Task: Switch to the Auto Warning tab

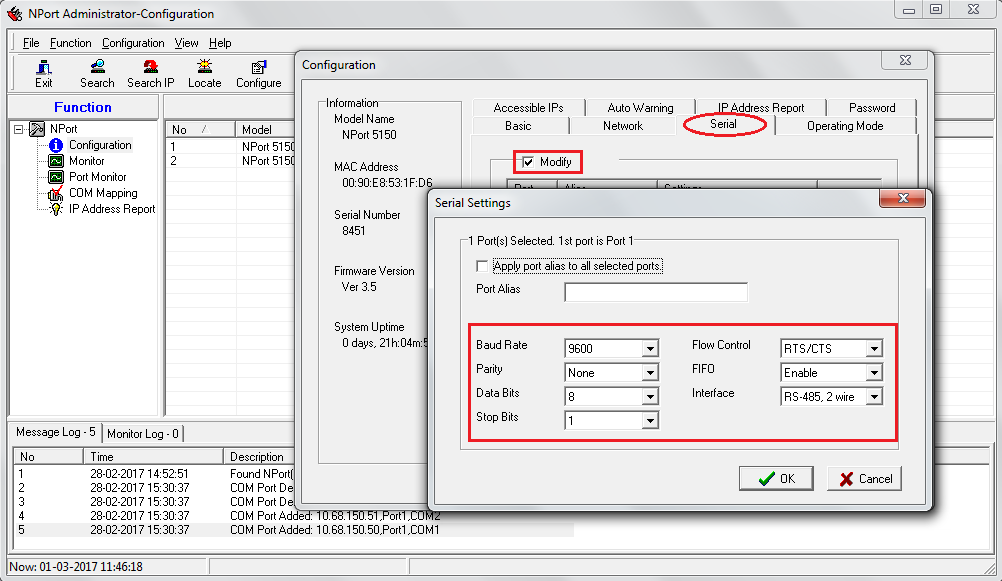Action: (640, 107)
